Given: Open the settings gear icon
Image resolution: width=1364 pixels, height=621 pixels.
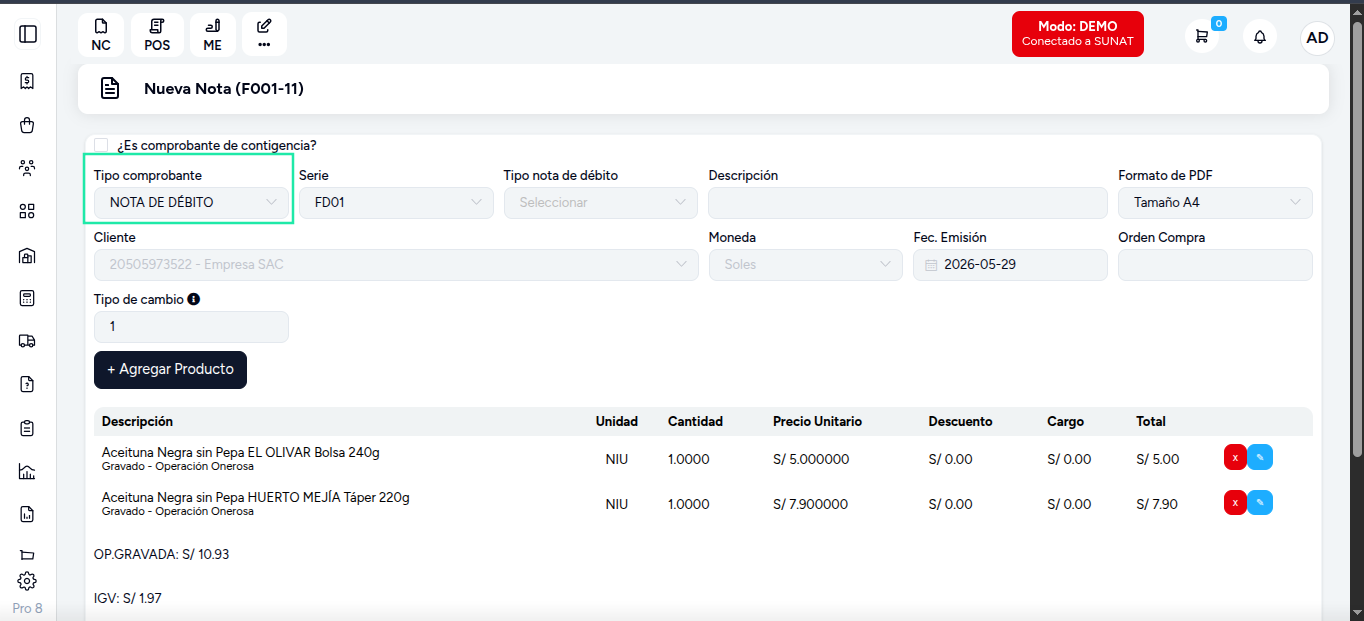Looking at the screenshot, I should pos(28,581).
